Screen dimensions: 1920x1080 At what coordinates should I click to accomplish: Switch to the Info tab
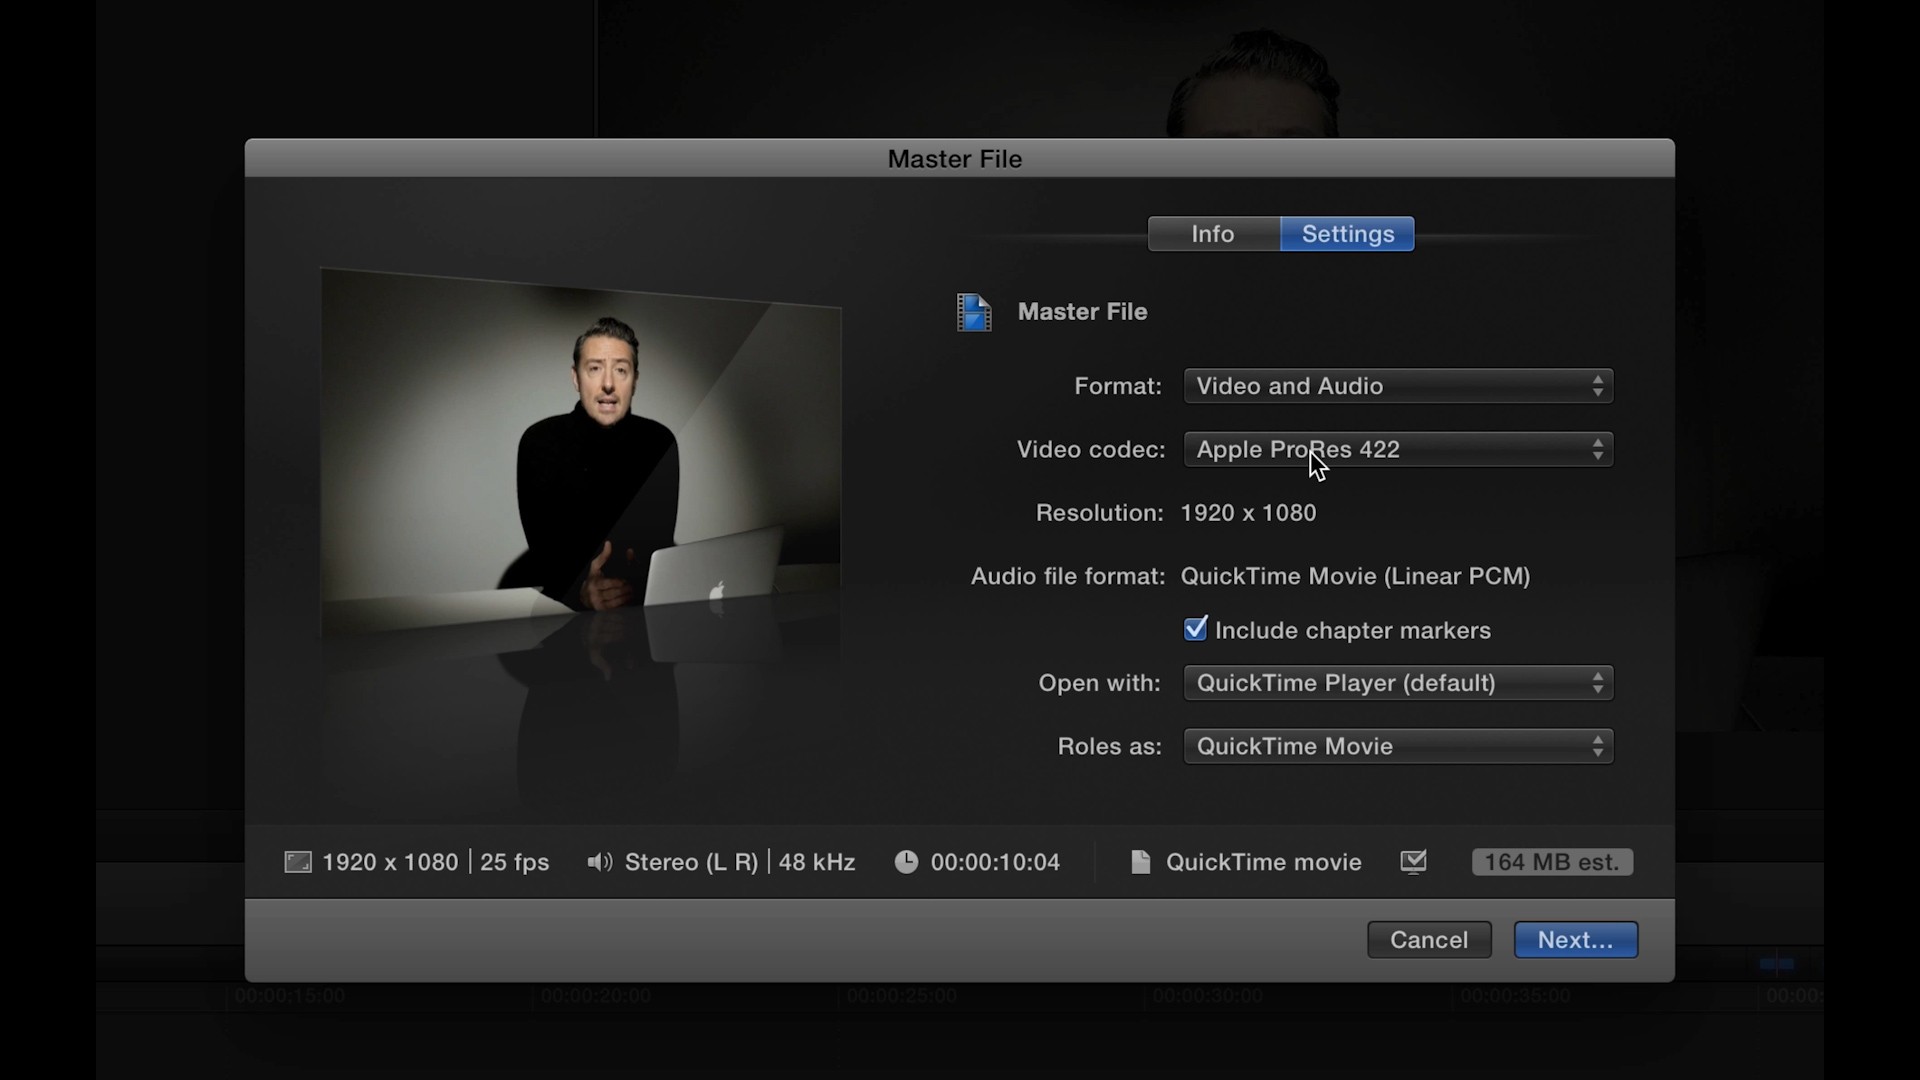tap(1213, 234)
